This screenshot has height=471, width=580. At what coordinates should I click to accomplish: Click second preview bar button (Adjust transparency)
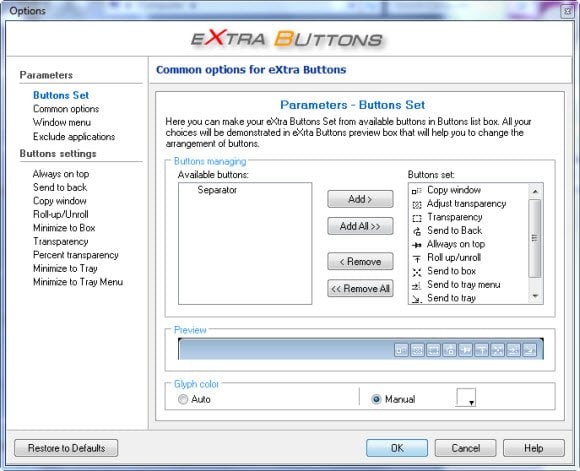(x=417, y=350)
